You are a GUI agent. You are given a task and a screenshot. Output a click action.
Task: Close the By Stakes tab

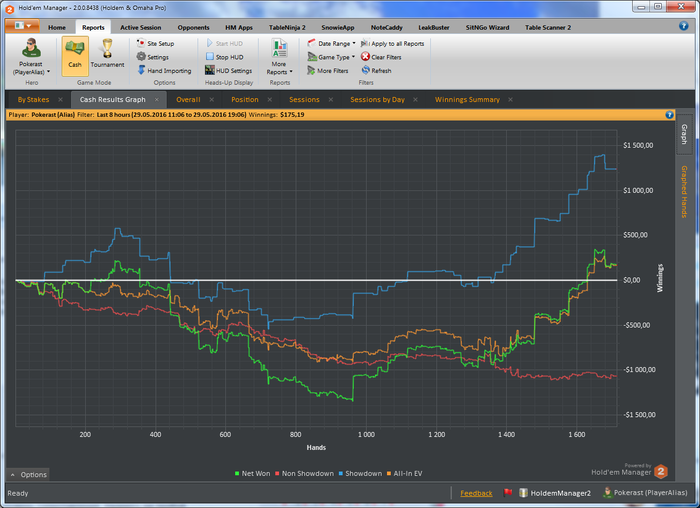click(x=60, y=100)
